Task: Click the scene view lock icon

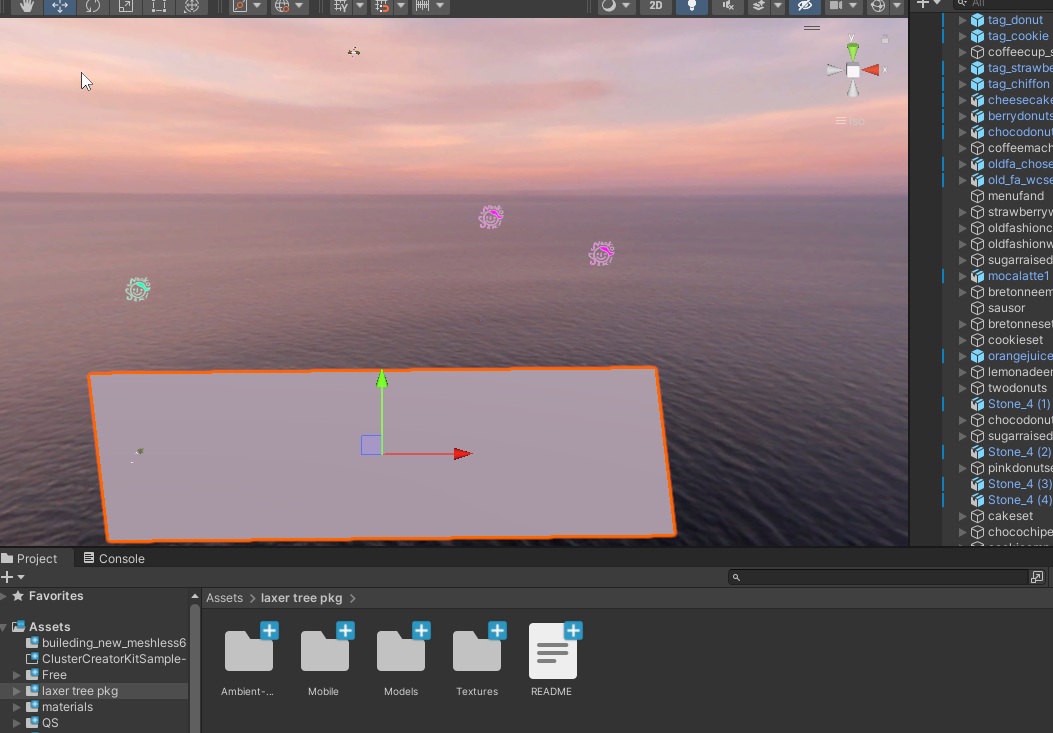Action: (885, 40)
